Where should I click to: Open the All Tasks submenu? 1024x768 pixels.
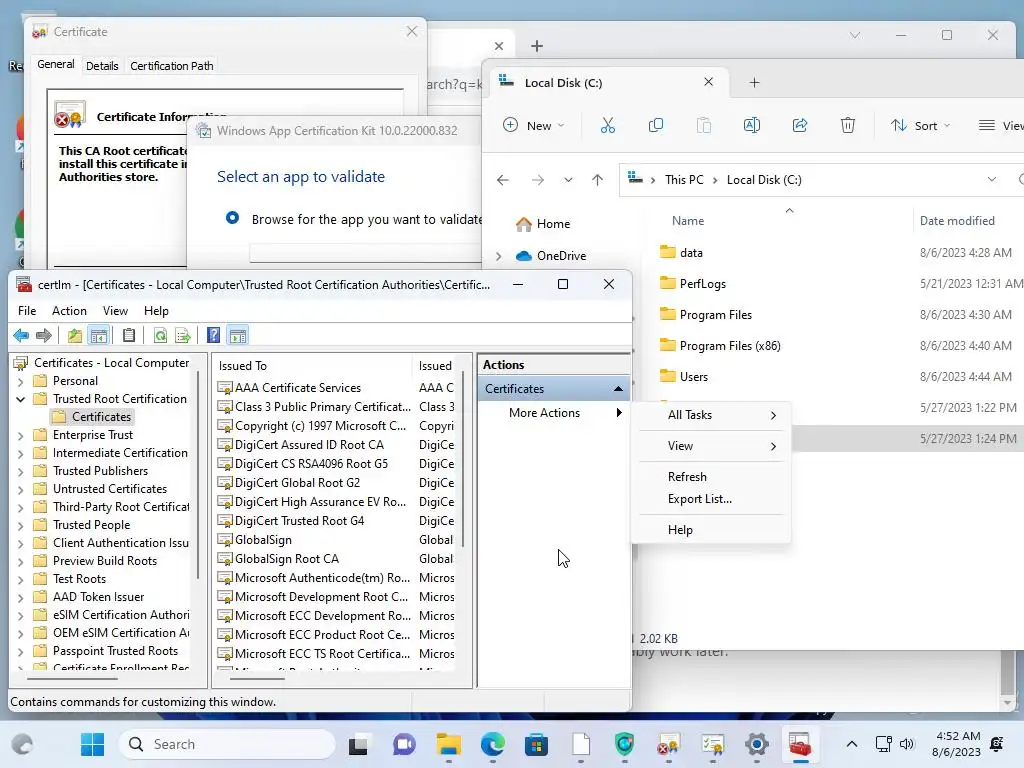click(711, 415)
